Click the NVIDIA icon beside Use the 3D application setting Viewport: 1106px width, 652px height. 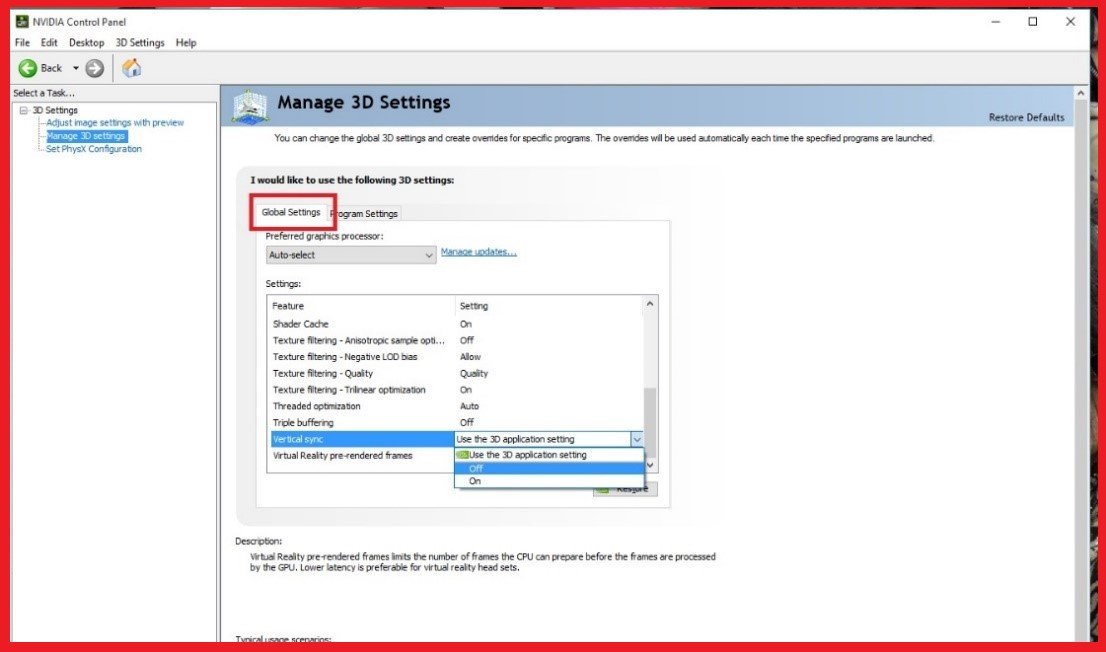point(461,454)
